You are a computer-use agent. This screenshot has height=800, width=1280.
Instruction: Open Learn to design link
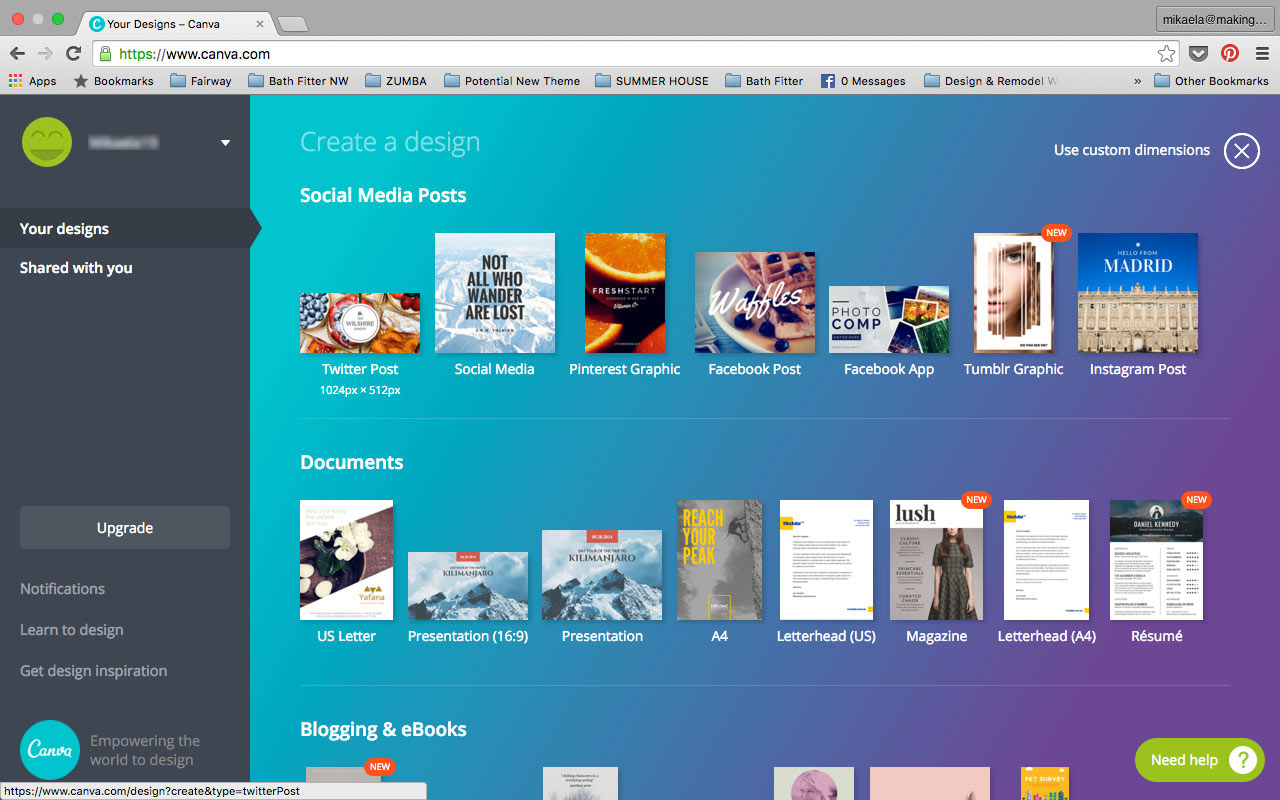(72, 630)
